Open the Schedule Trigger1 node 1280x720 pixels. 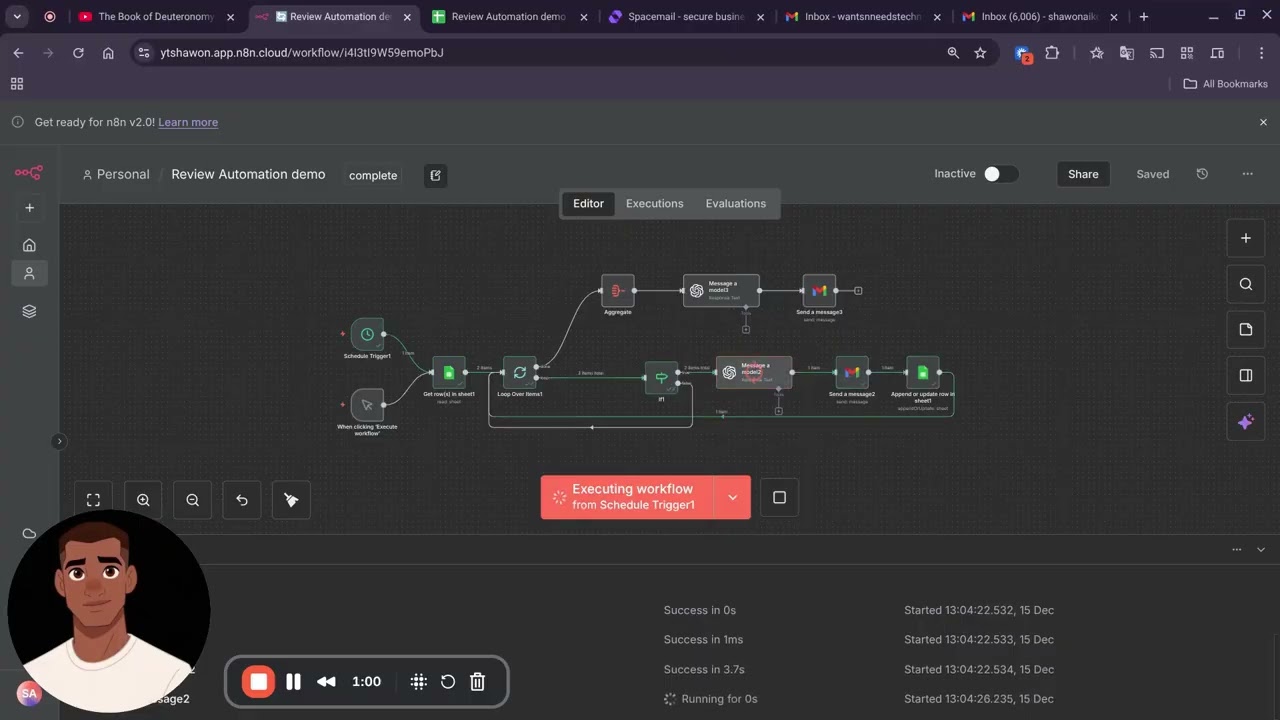367,334
